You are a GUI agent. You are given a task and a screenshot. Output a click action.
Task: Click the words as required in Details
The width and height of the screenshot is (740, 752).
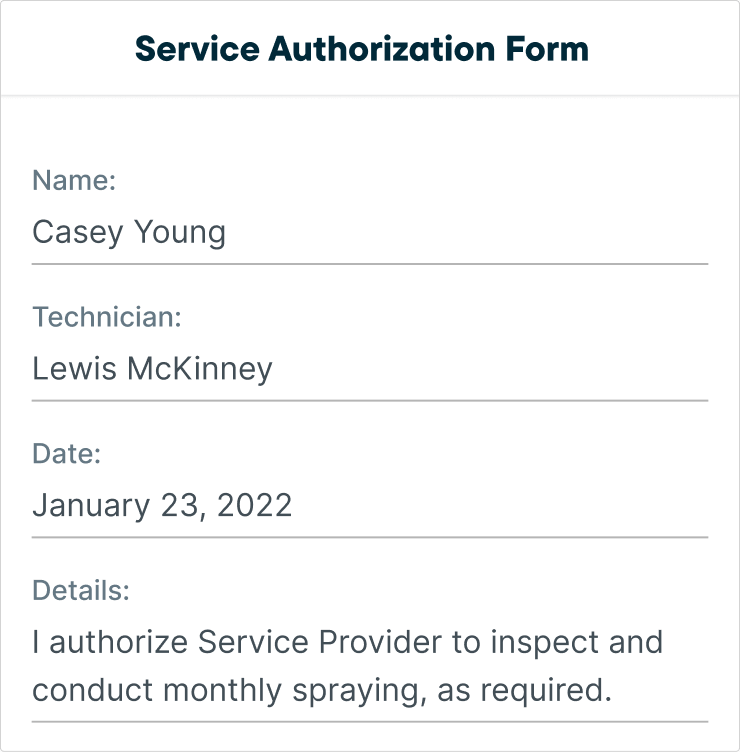point(524,692)
